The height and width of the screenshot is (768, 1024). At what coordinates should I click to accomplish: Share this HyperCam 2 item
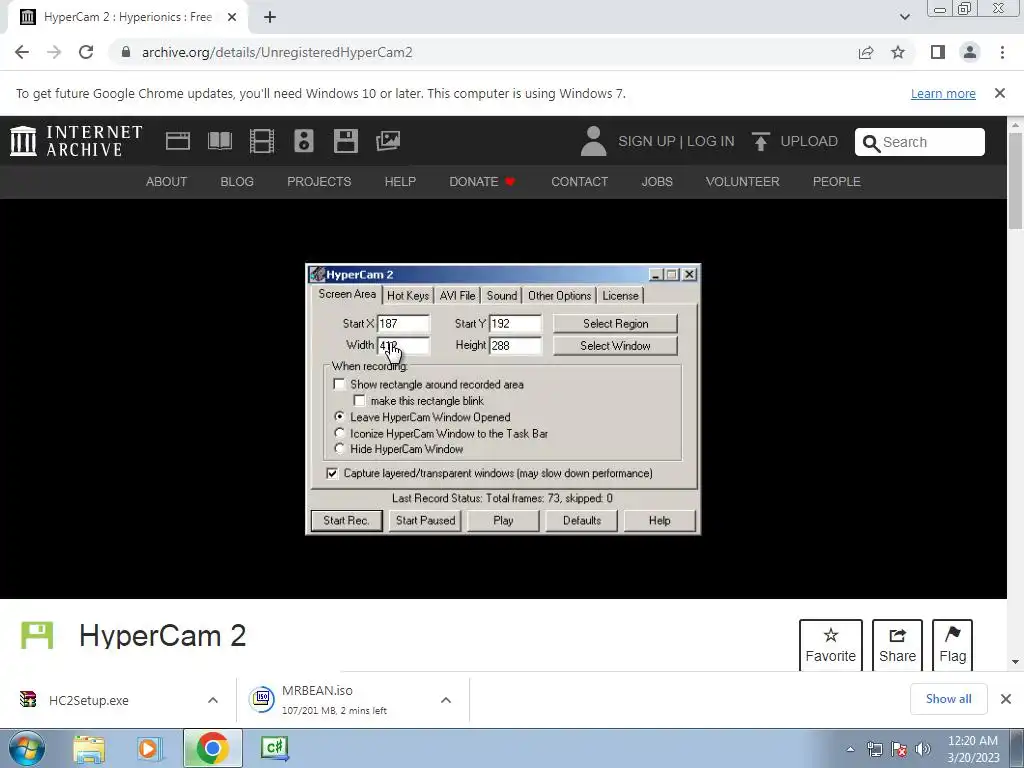pyautogui.click(x=897, y=645)
